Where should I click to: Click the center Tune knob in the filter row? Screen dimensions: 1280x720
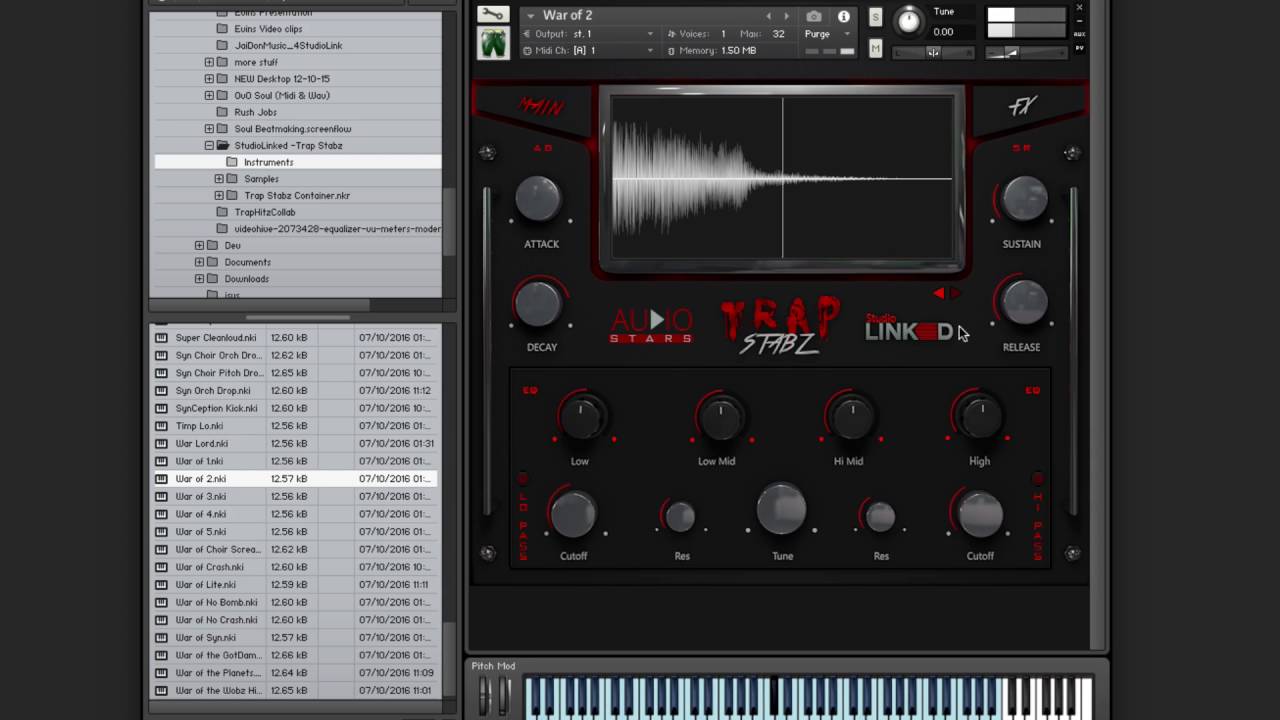click(781, 509)
